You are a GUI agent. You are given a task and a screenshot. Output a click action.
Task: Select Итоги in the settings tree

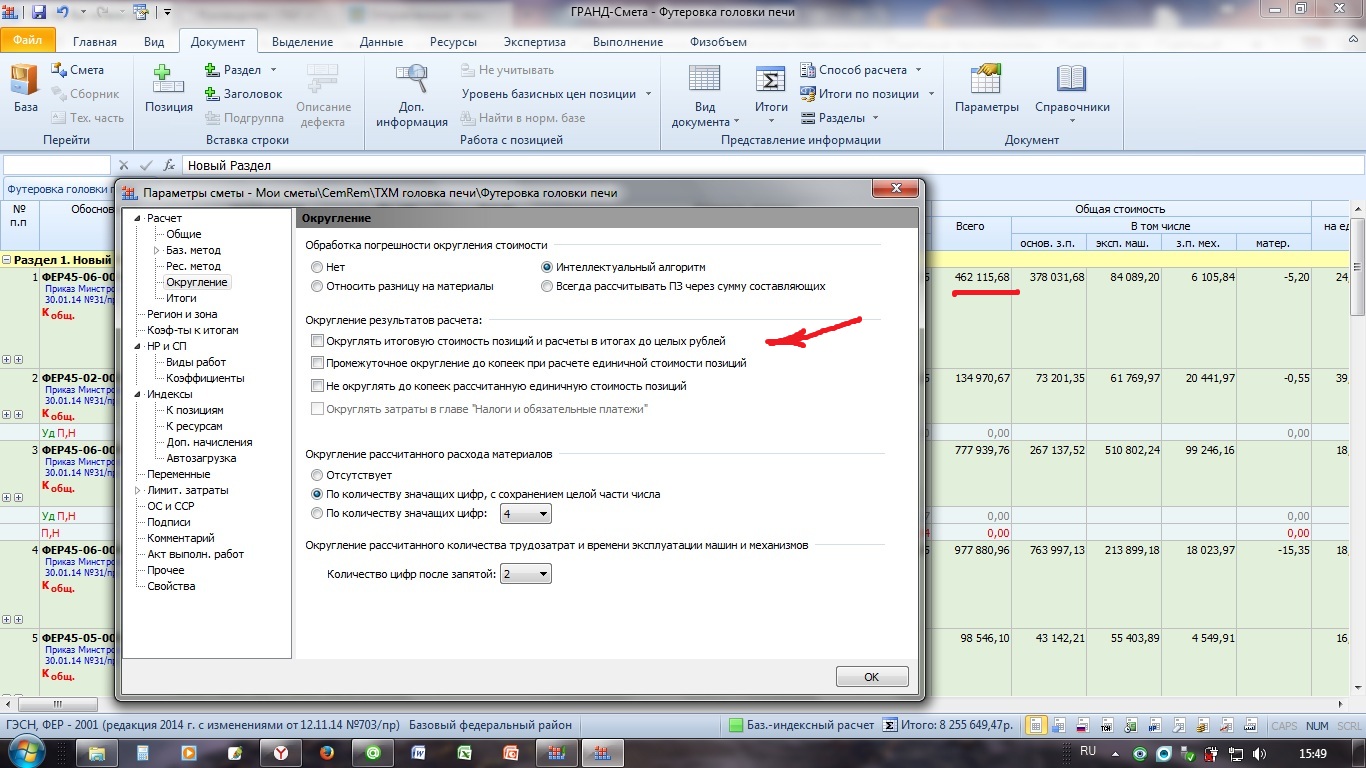coord(181,298)
